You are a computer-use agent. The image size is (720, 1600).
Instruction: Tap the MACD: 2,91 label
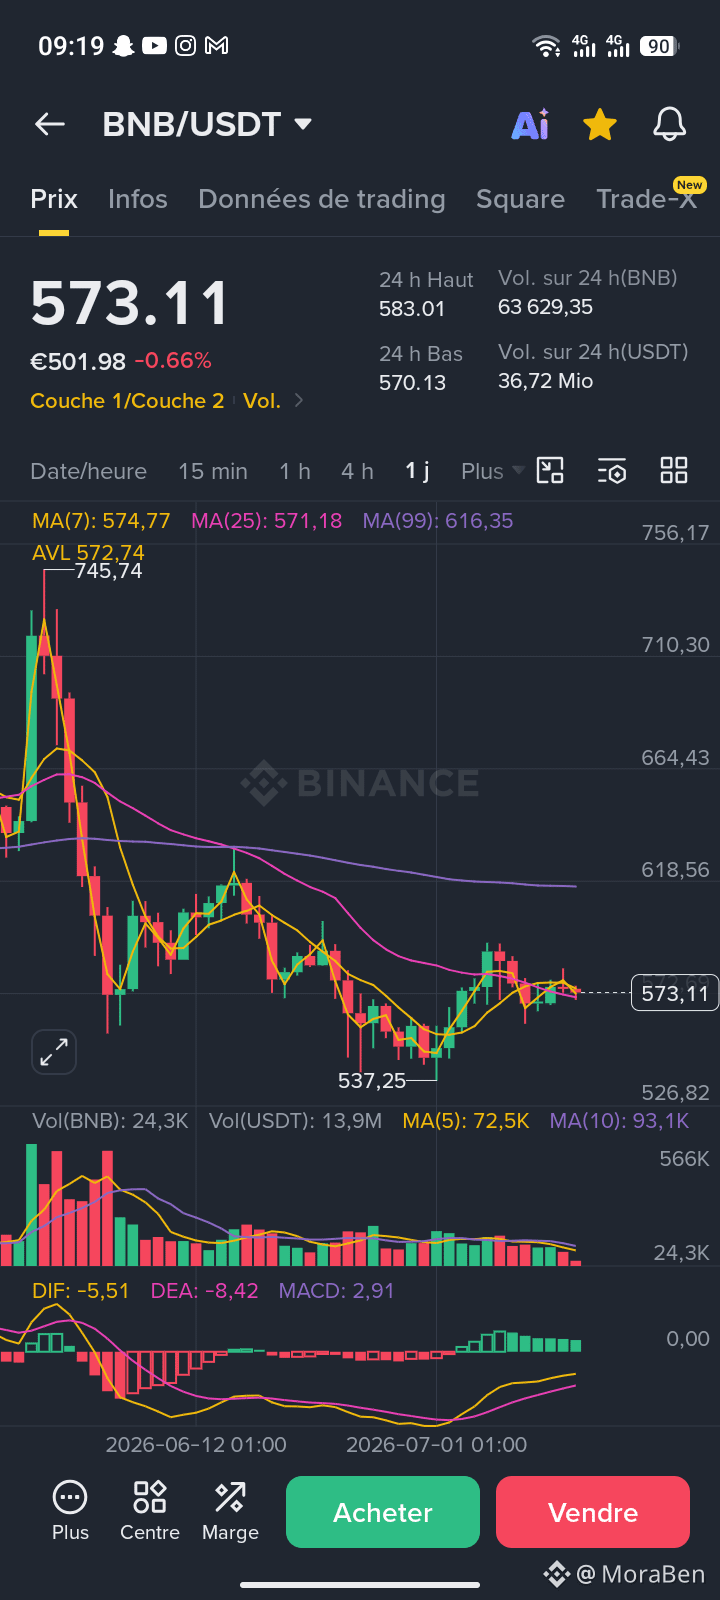[x=336, y=1291]
